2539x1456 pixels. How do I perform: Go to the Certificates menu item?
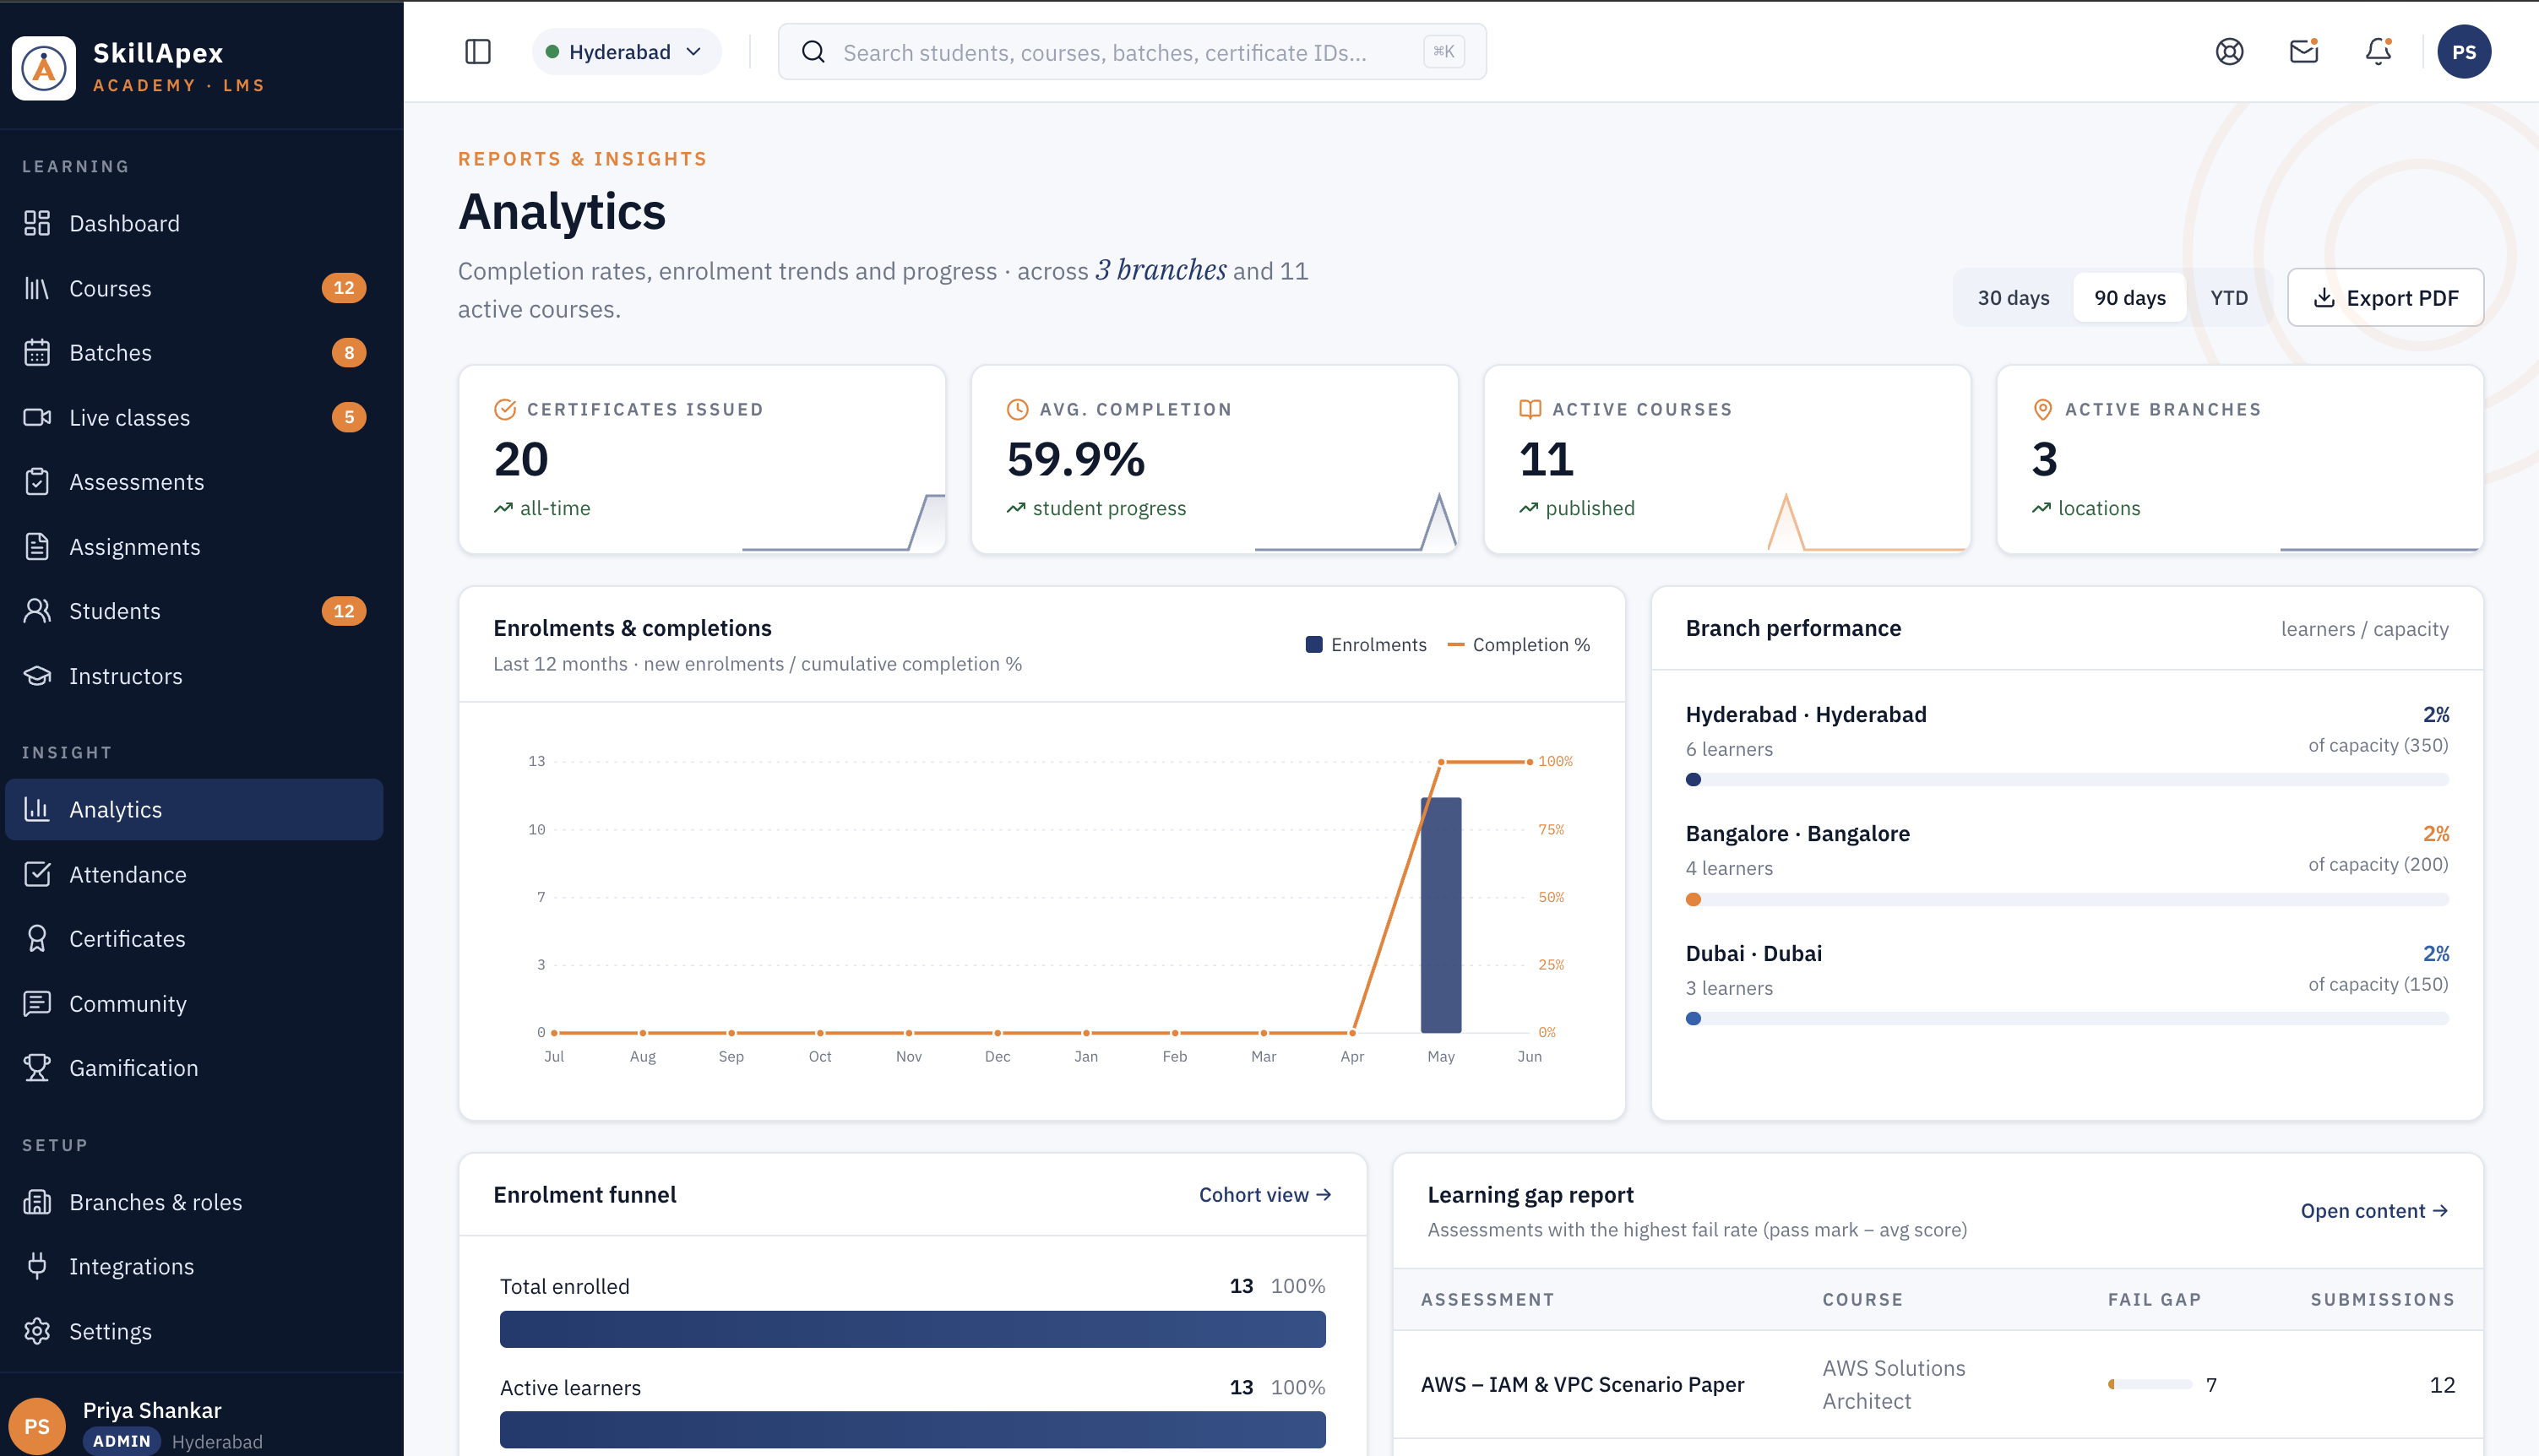click(x=194, y=939)
